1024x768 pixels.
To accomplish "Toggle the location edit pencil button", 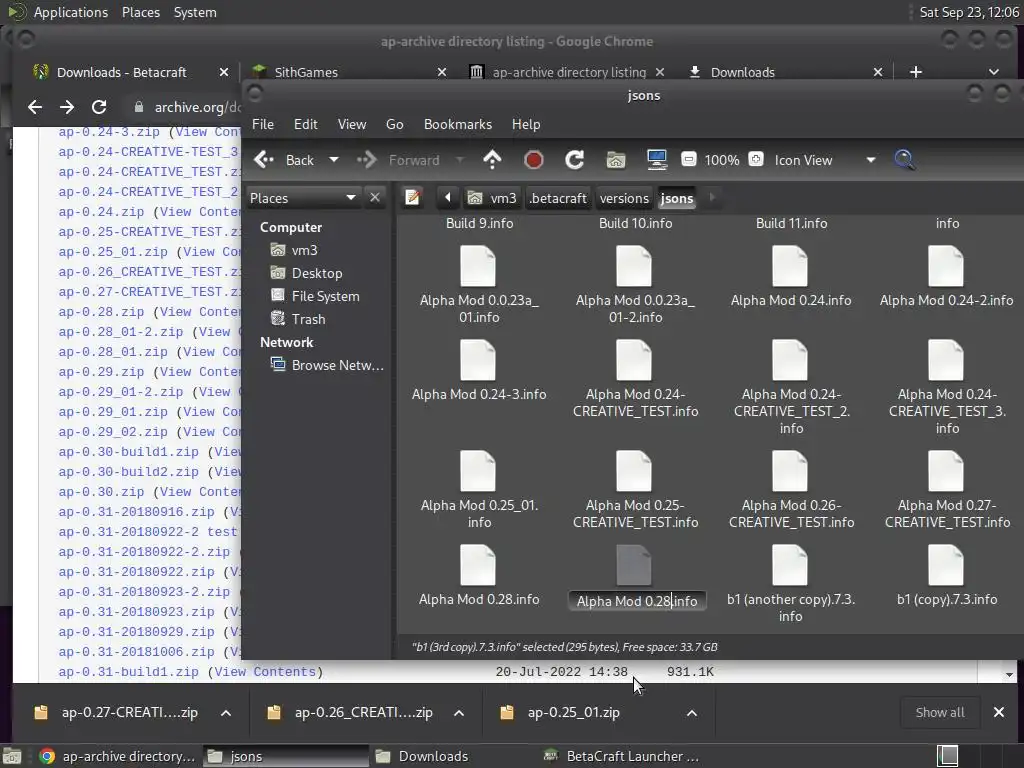I will [413, 197].
